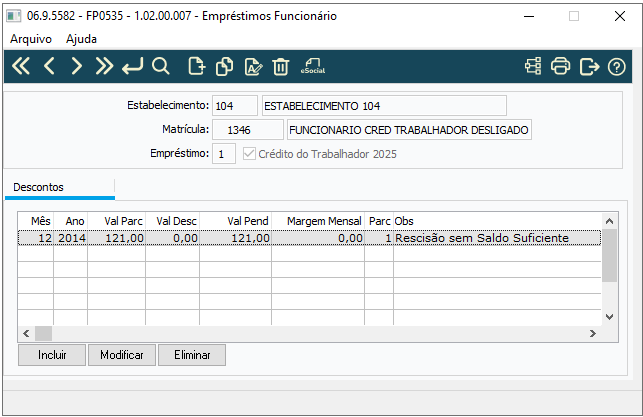Click the Margem Mensal column header
The height and width of the screenshot is (417, 643).
(318, 221)
